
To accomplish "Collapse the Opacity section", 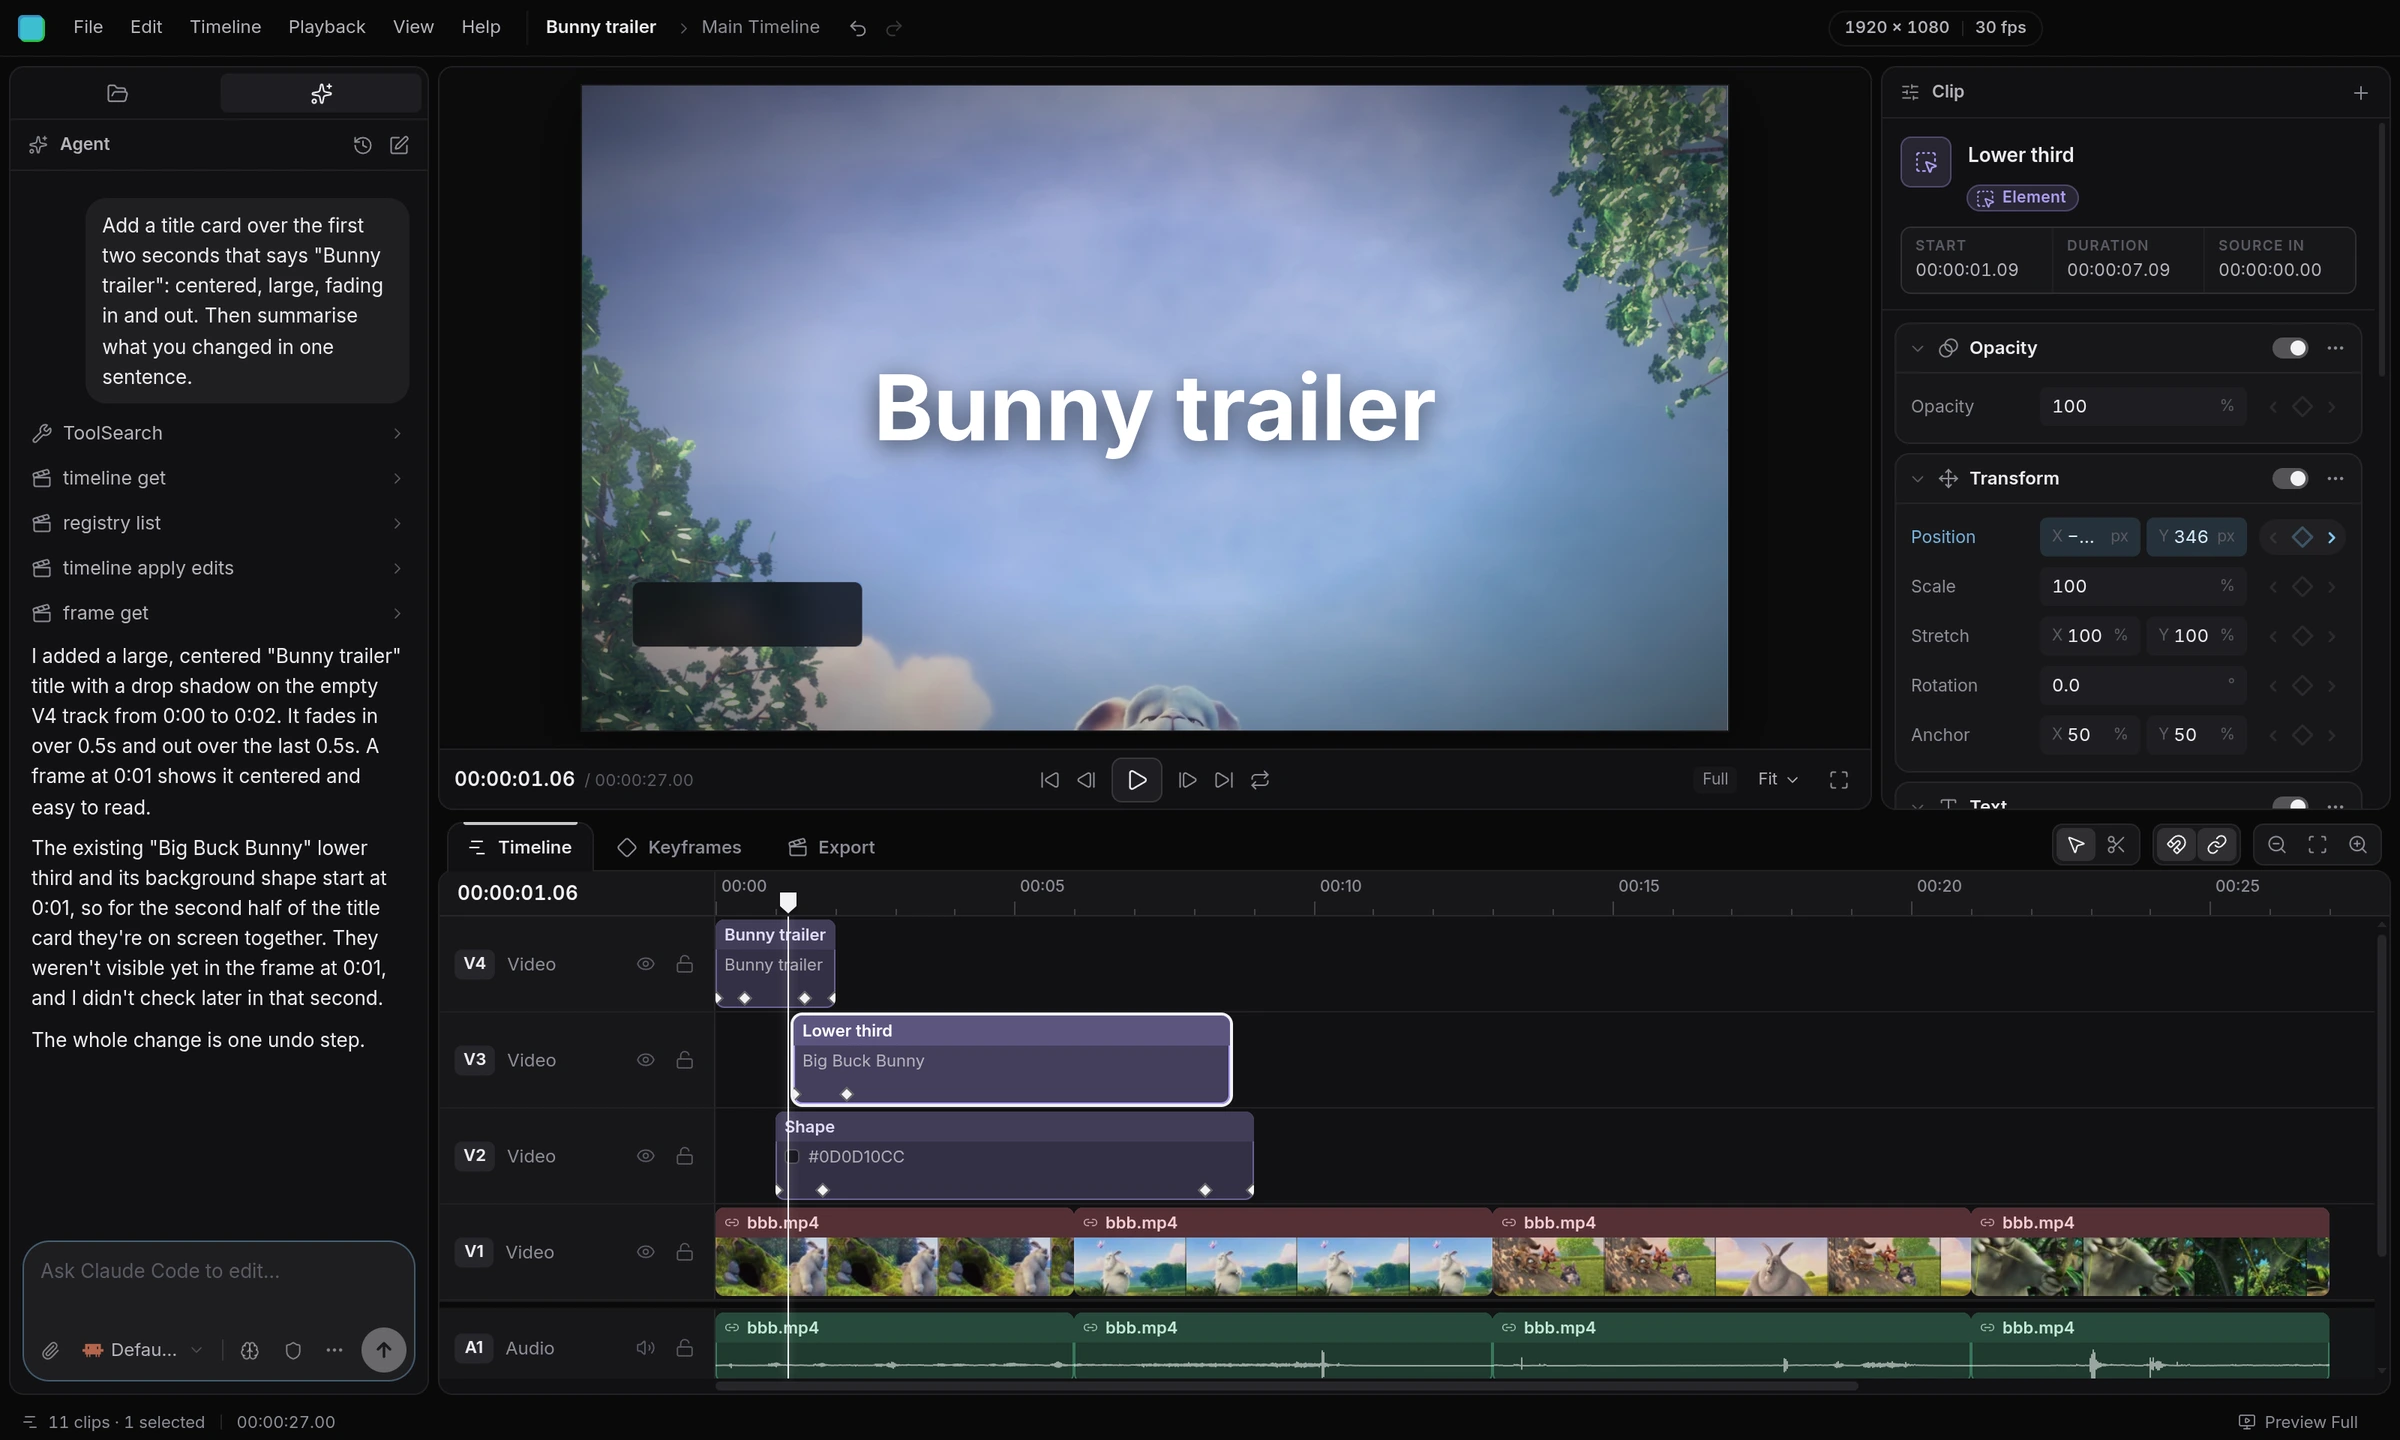I will point(1917,348).
